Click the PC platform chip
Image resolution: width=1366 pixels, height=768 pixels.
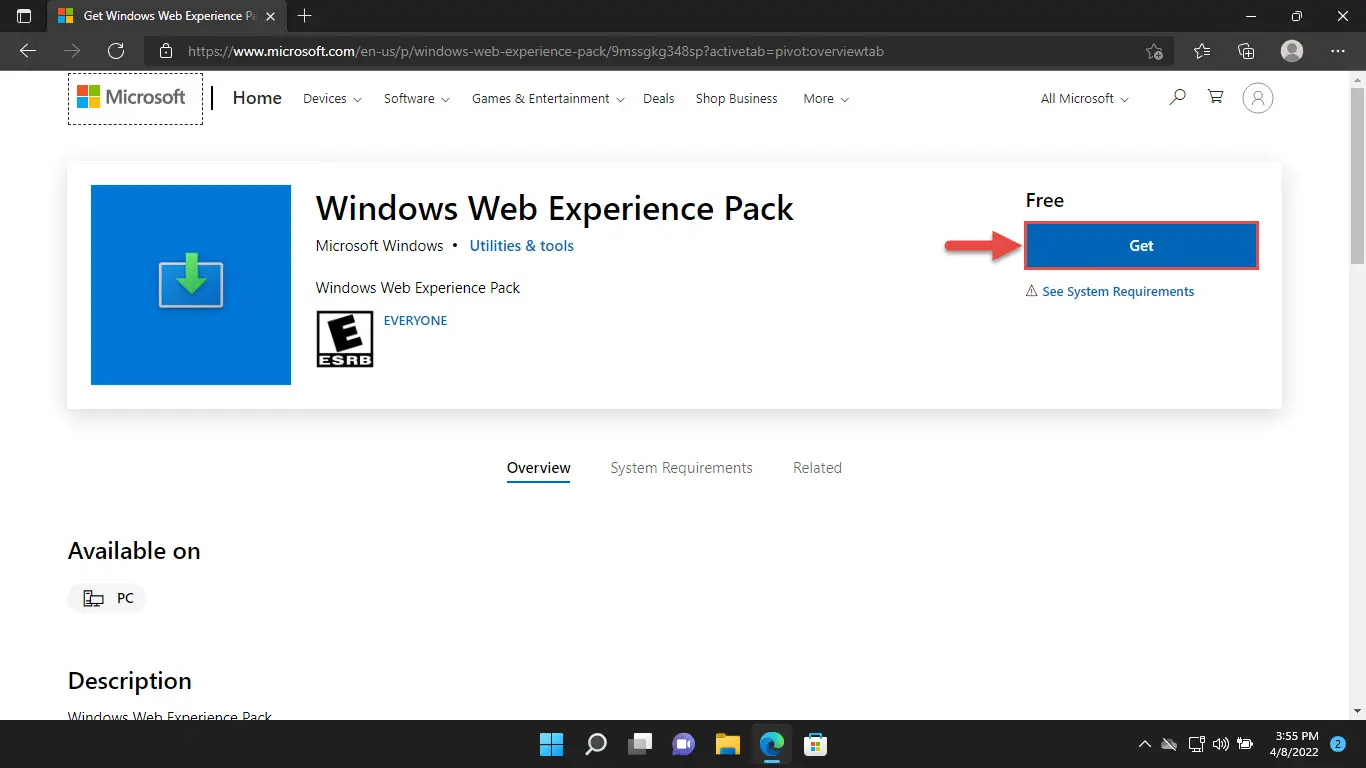click(107, 598)
